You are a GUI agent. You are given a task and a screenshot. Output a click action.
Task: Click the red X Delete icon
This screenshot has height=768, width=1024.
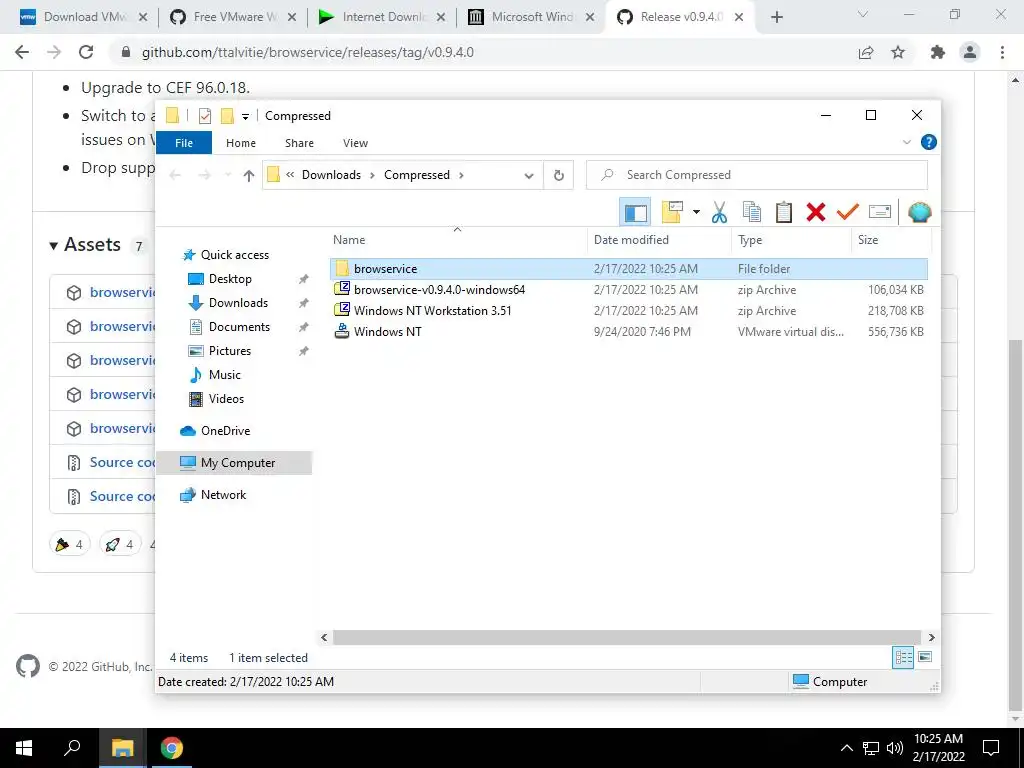[816, 212]
